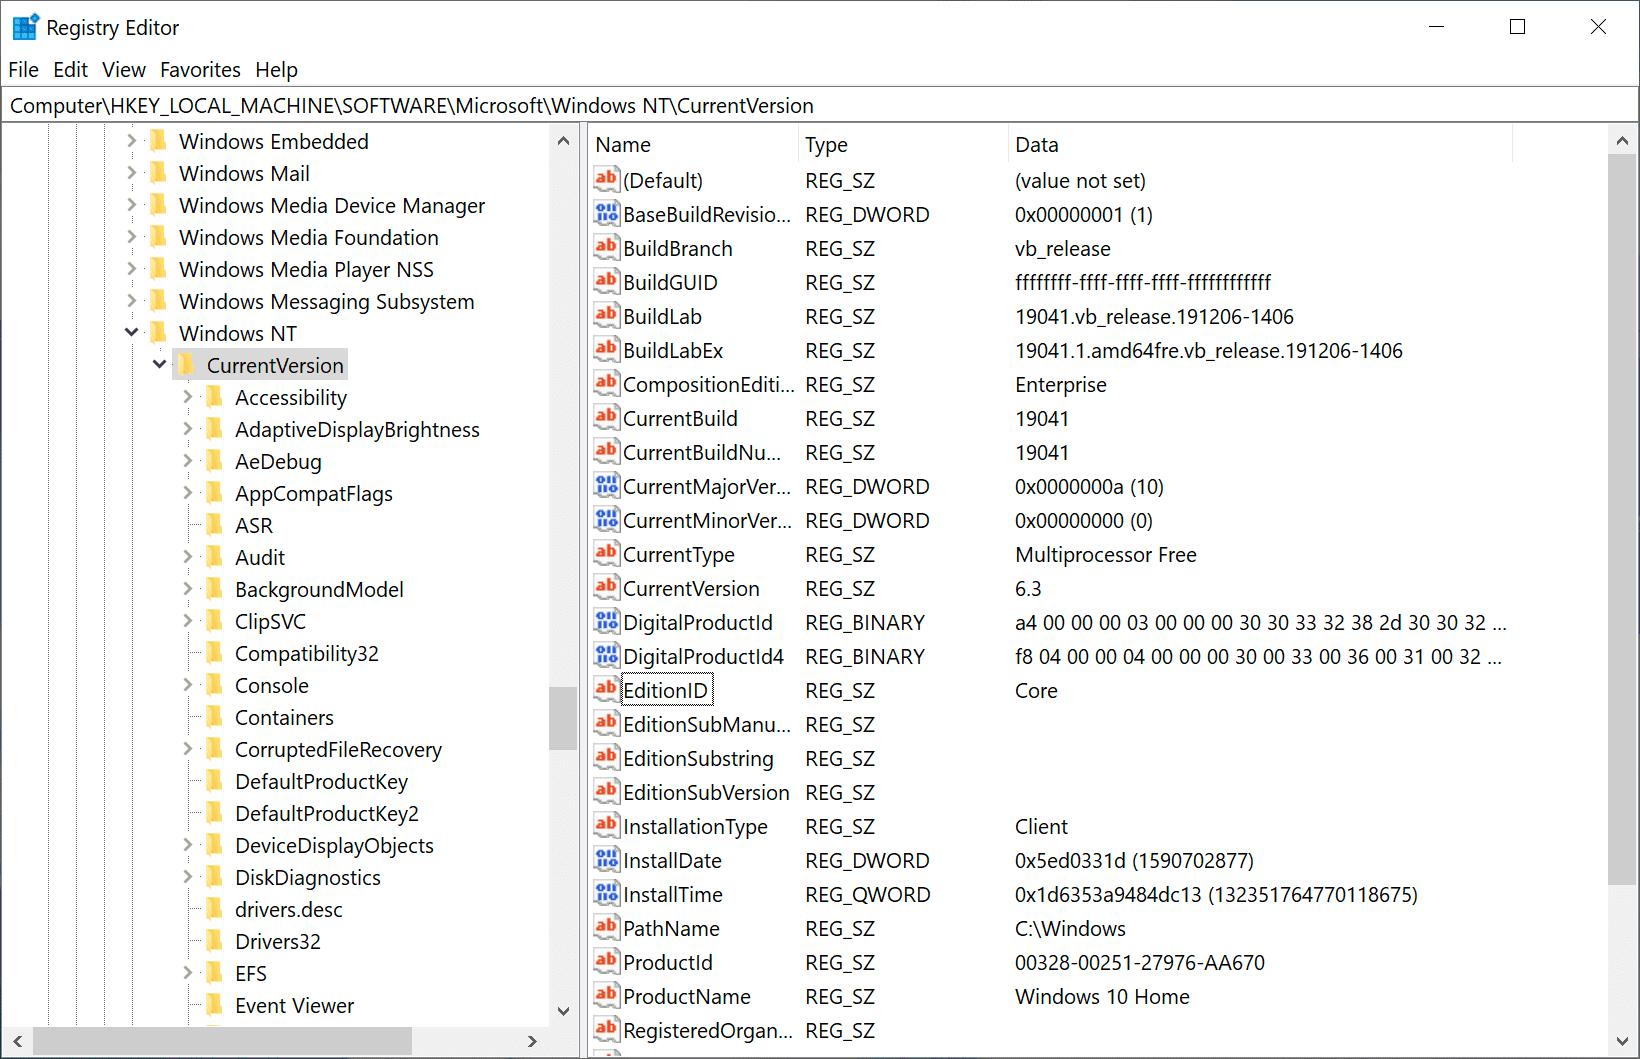Viewport: 1640px width, 1059px height.
Task: Select the DefaultProductKey tree item
Action: (x=321, y=782)
